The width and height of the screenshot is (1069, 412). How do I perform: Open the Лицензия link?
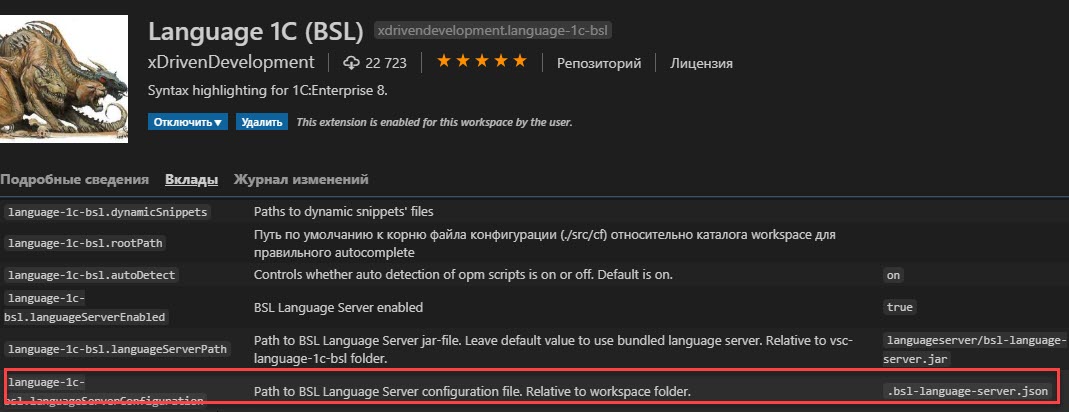coord(701,63)
